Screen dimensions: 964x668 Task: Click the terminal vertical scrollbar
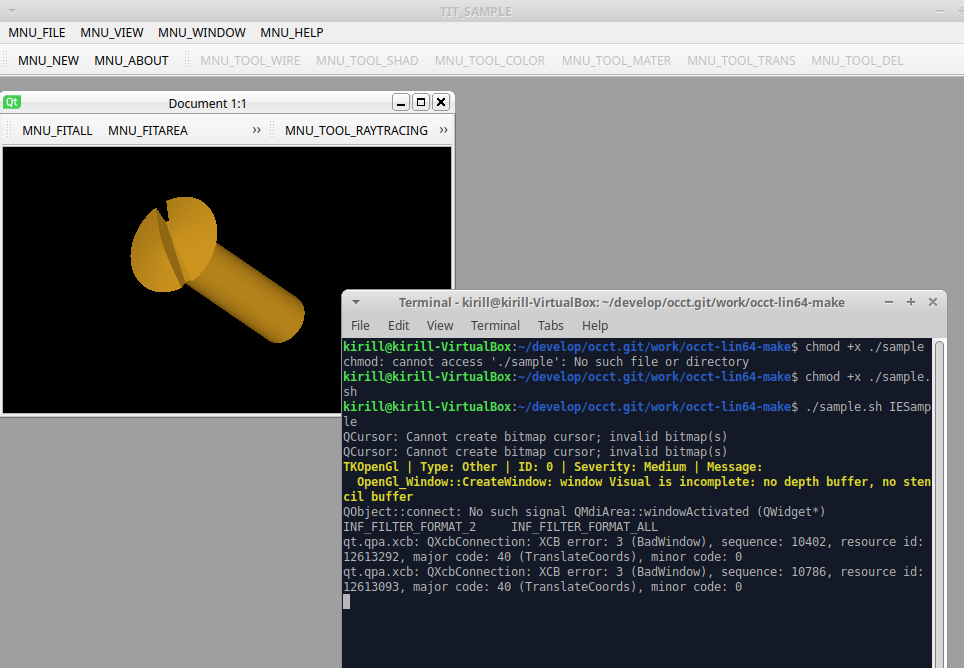pyautogui.click(x=939, y=500)
